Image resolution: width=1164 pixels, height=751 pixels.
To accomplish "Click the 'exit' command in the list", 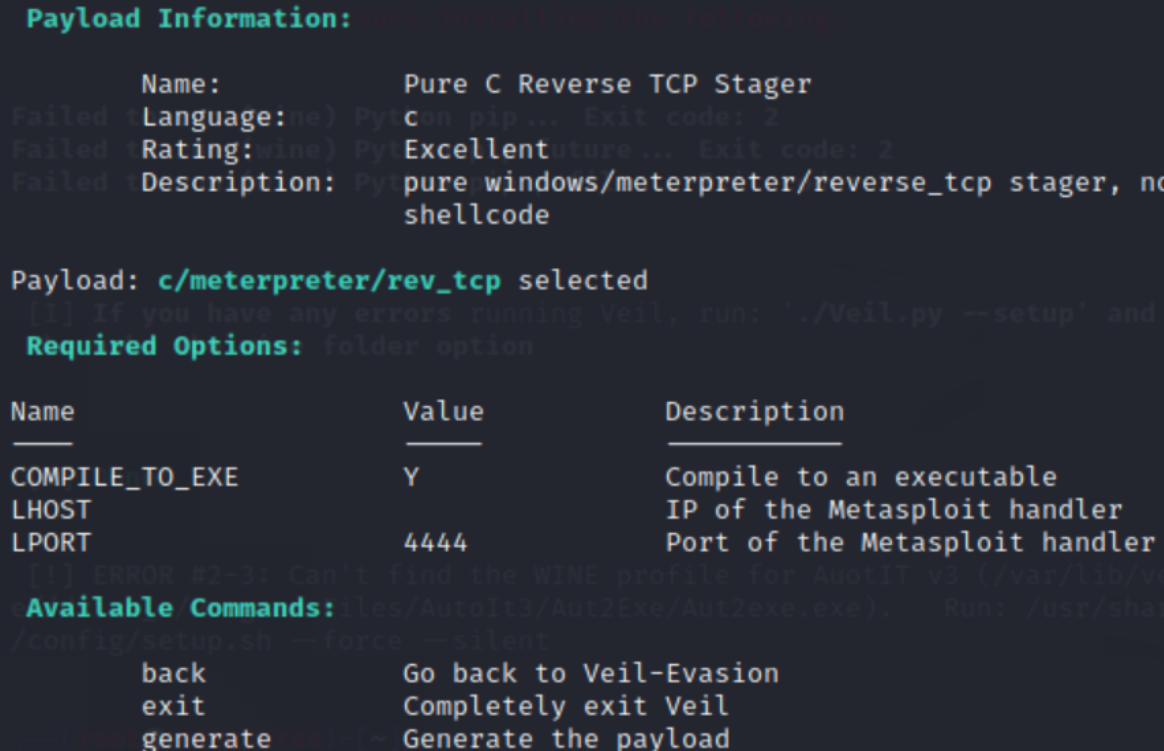I will (173, 706).
